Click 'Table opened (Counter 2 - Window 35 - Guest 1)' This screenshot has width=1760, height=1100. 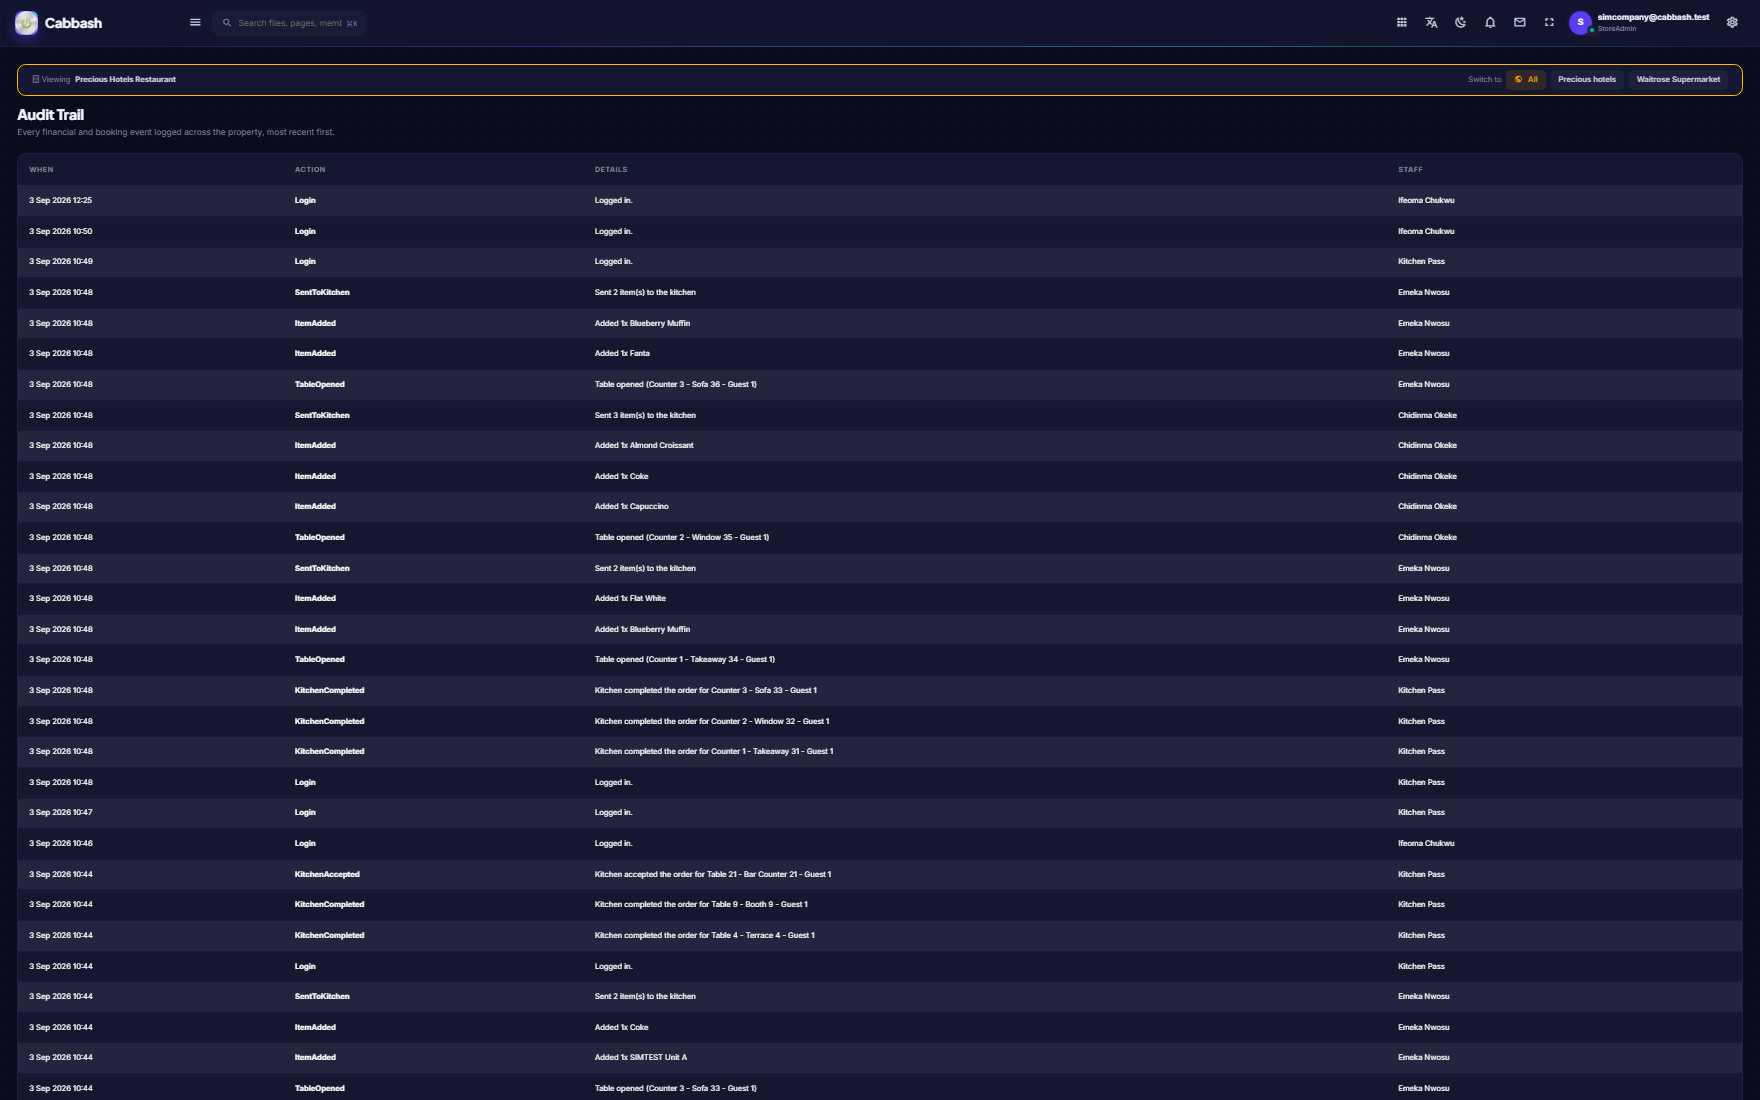click(682, 538)
